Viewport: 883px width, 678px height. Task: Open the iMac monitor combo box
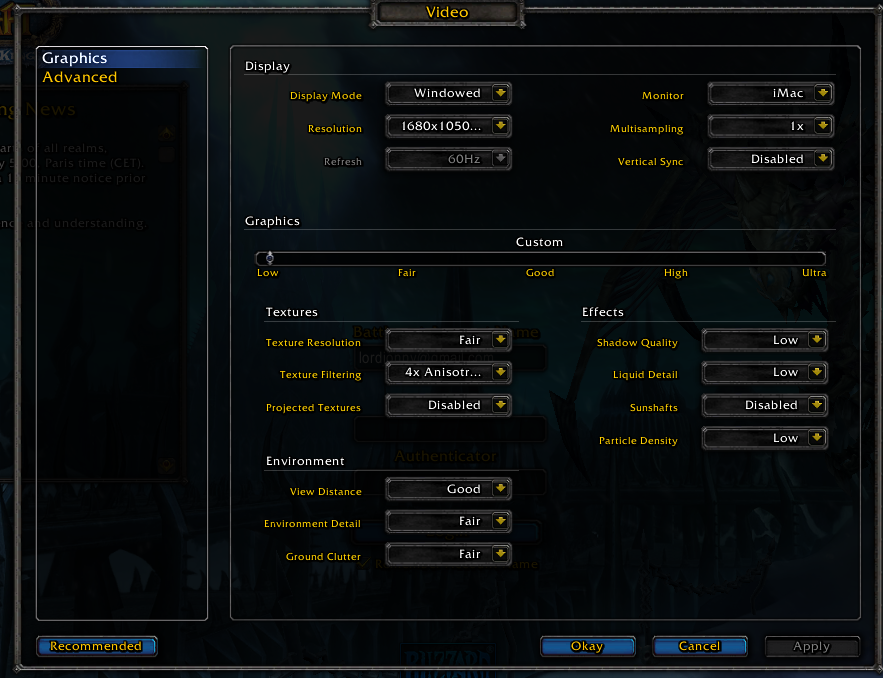click(x=771, y=93)
